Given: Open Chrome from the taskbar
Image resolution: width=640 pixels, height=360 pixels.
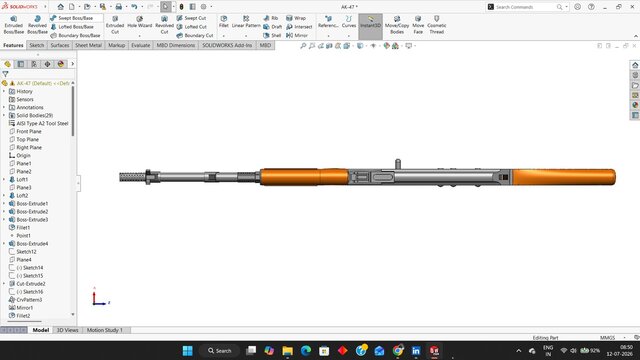Looking at the screenshot, I should click(x=398, y=351).
